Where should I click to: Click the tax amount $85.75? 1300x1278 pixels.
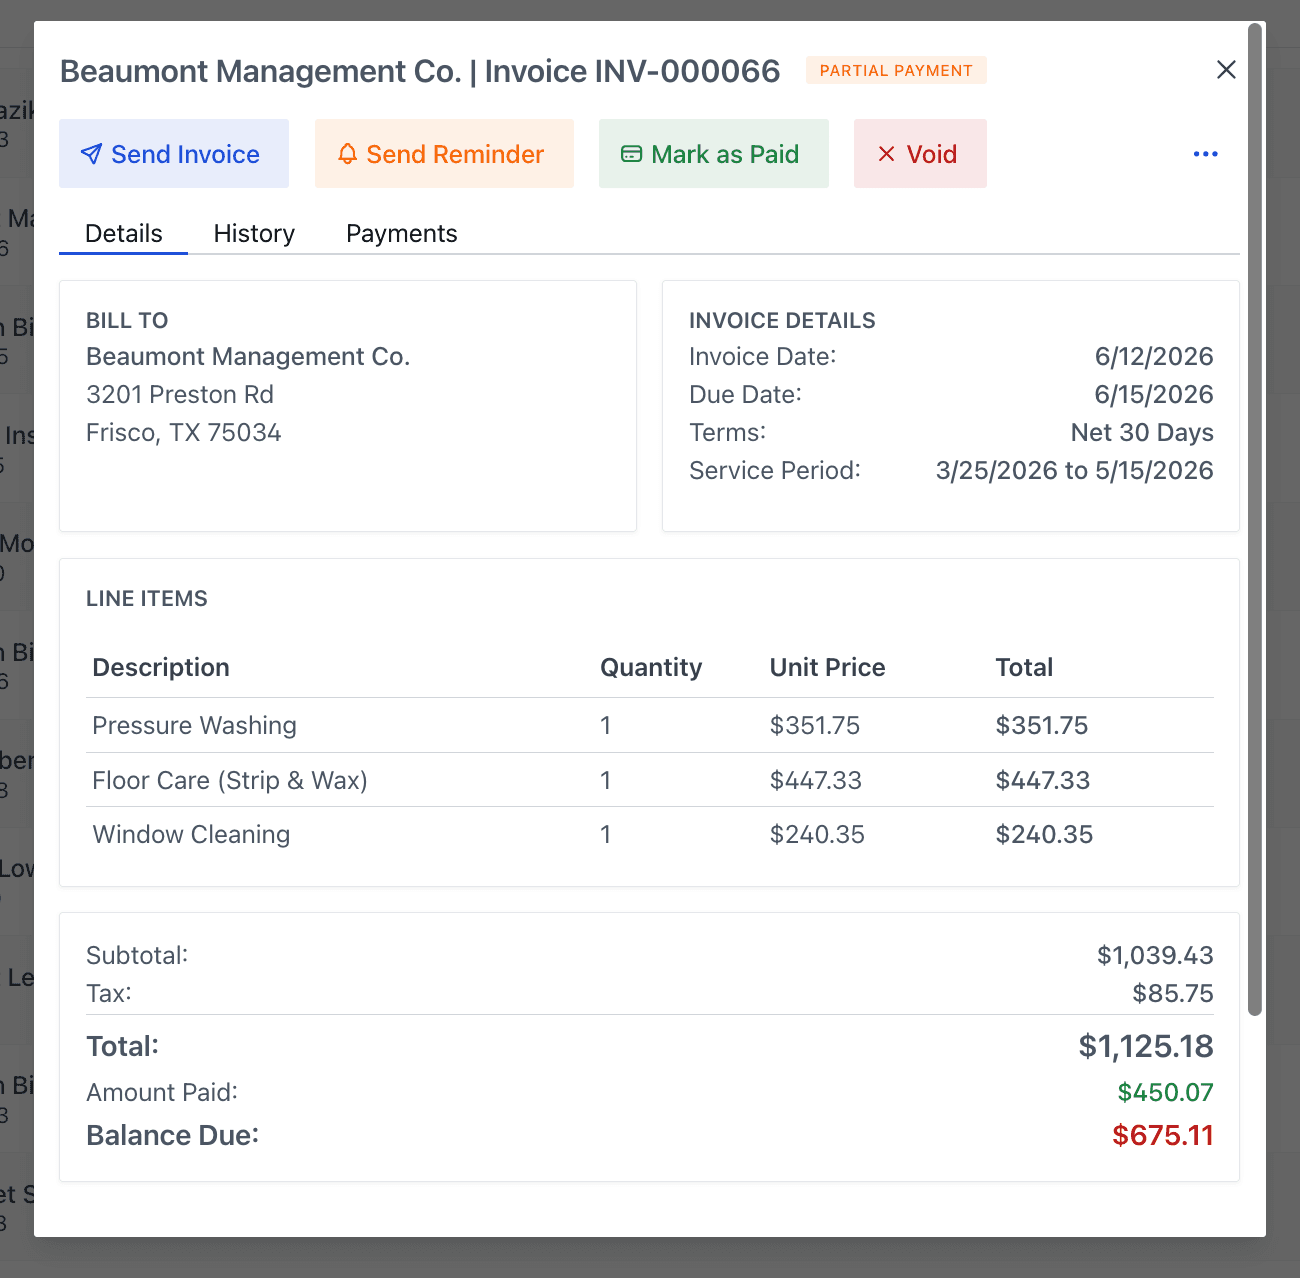click(1173, 993)
